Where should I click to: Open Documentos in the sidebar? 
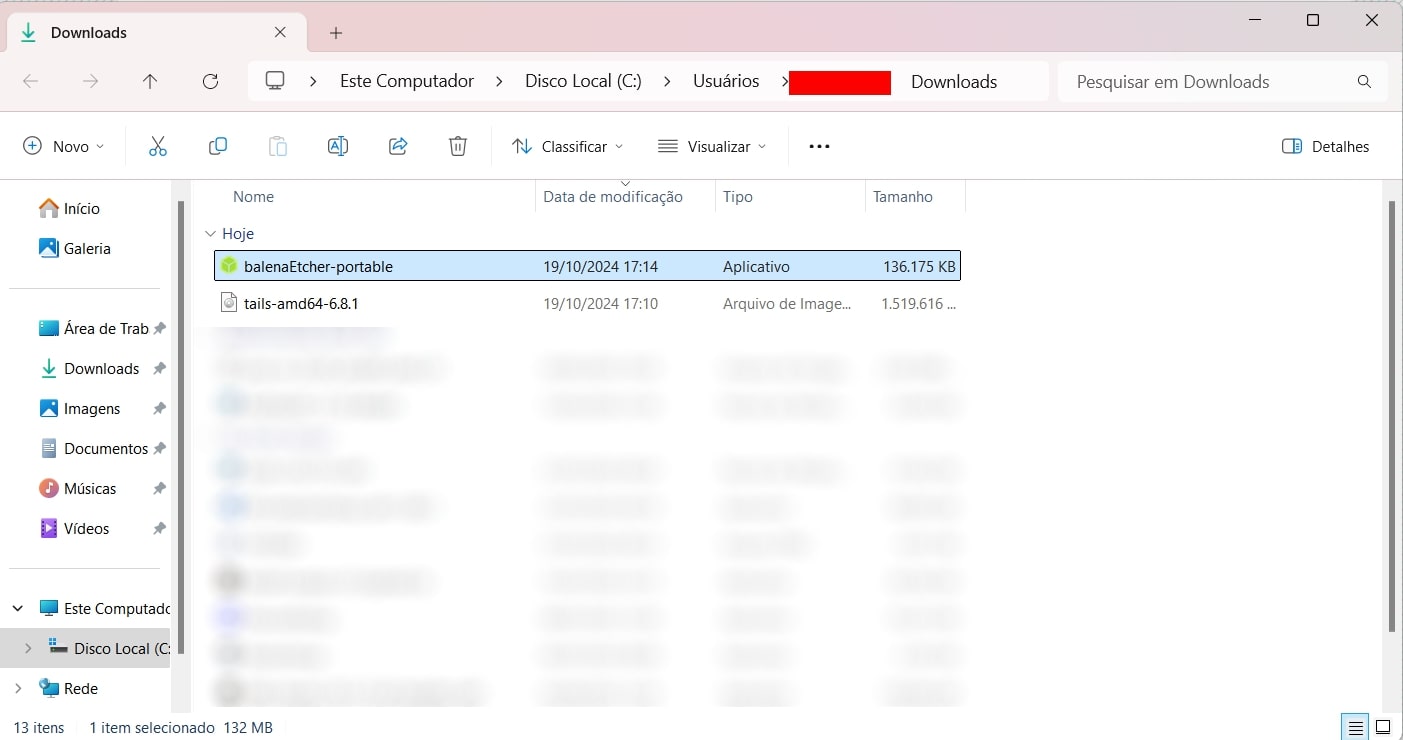click(x=93, y=448)
